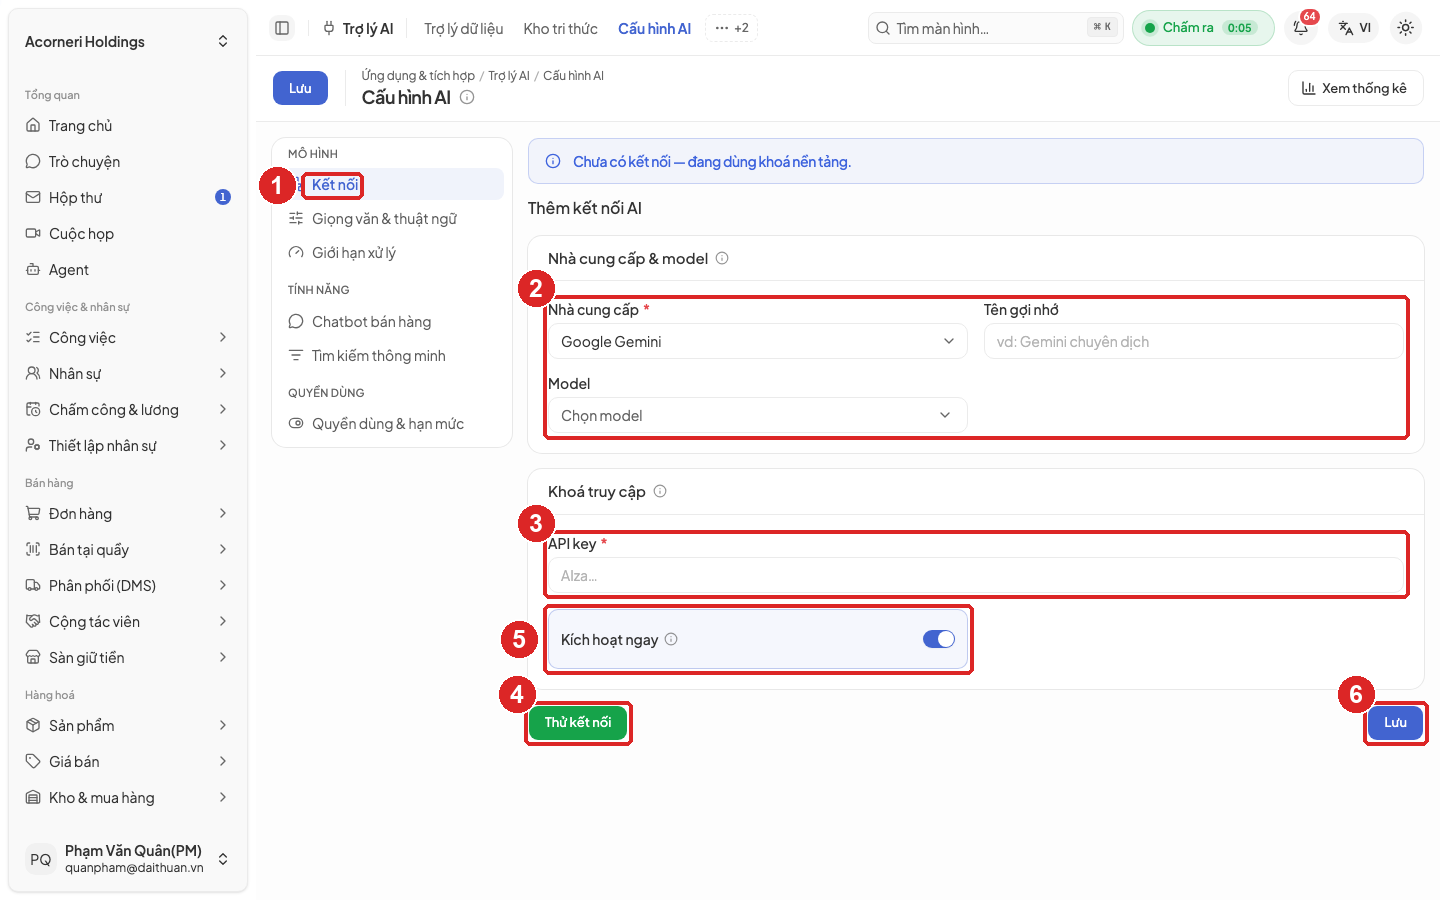Select Giới hạn xử lý in settings menu

tap(392, 253)
